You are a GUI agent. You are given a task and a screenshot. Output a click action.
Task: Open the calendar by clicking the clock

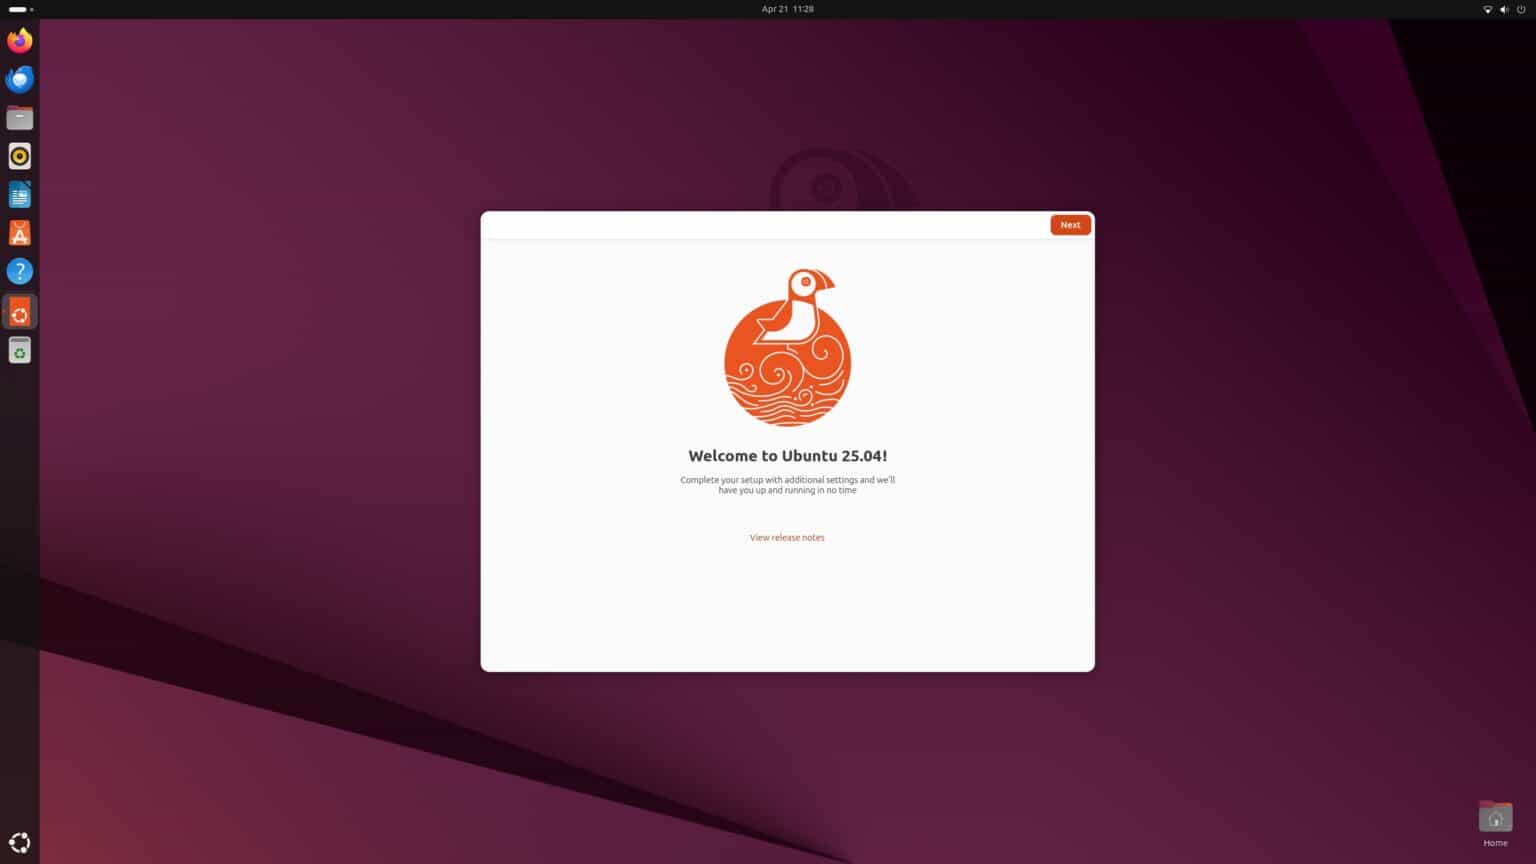(786, 9)
